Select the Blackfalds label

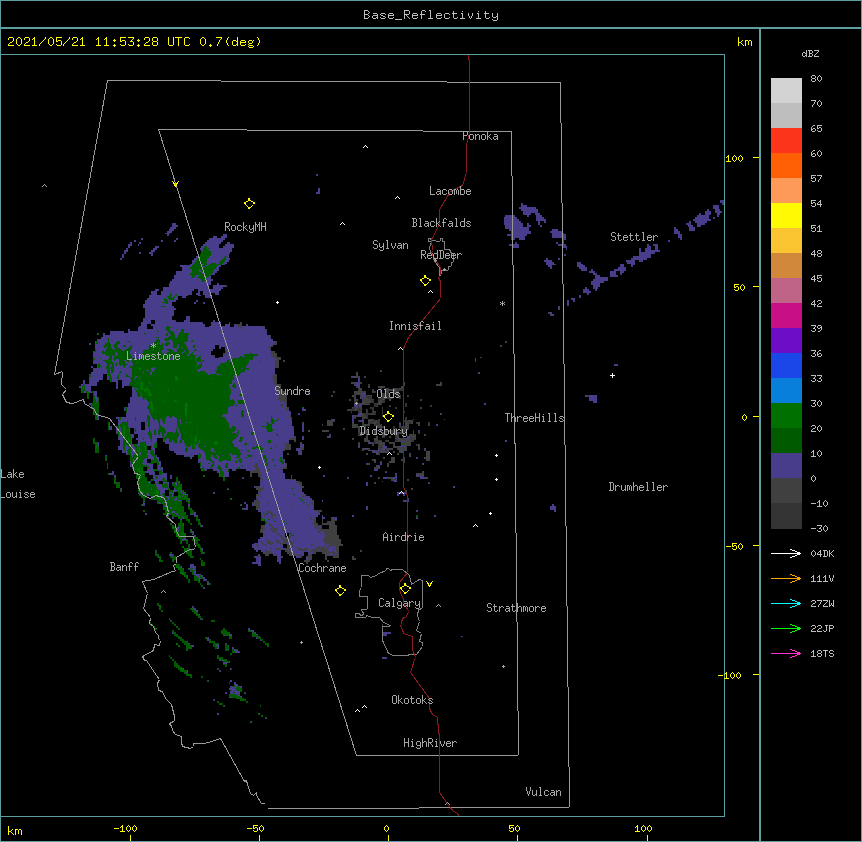tap(441, 223)
